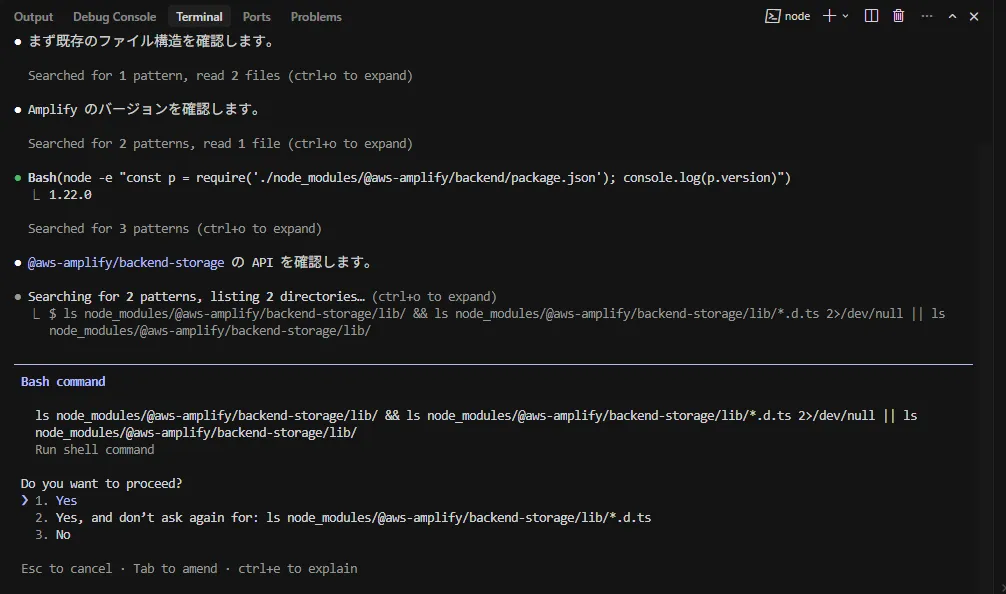The image size is (1006, 594).
Task: Switch to the Ports tab
Action: (x=256, y=17)
